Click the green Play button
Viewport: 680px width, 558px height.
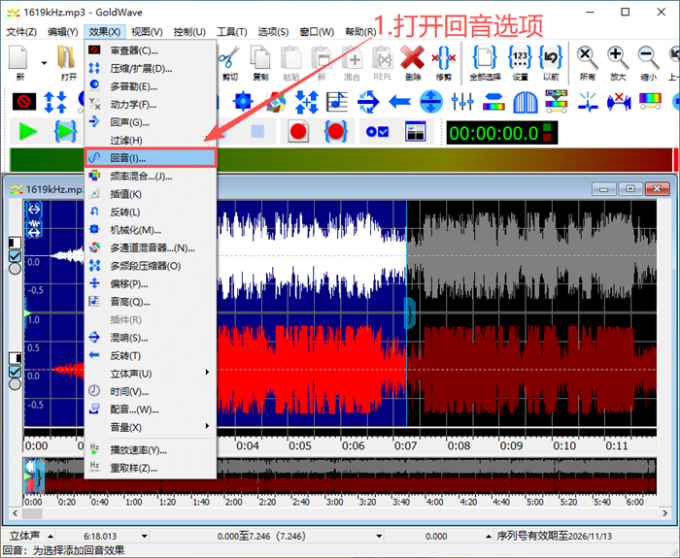pyautogui.click(x=28, y=131)
